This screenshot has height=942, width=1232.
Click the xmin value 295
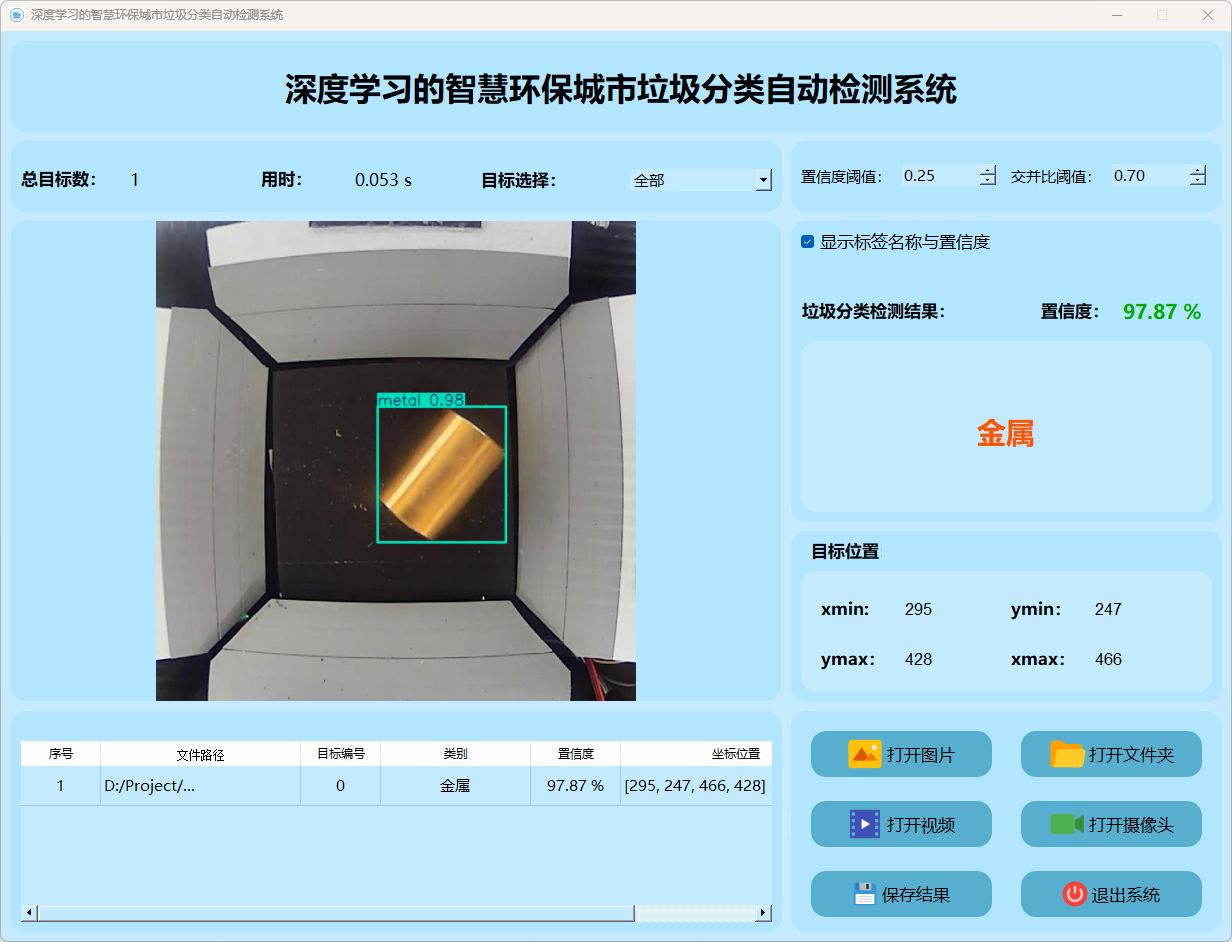918,609
